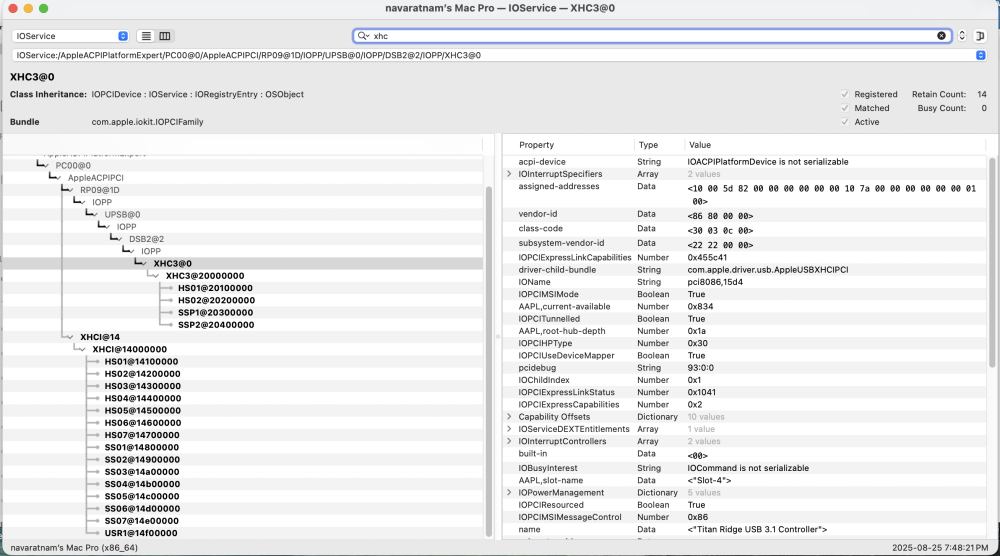Sort by the Property column header

(x=536, y=145)
